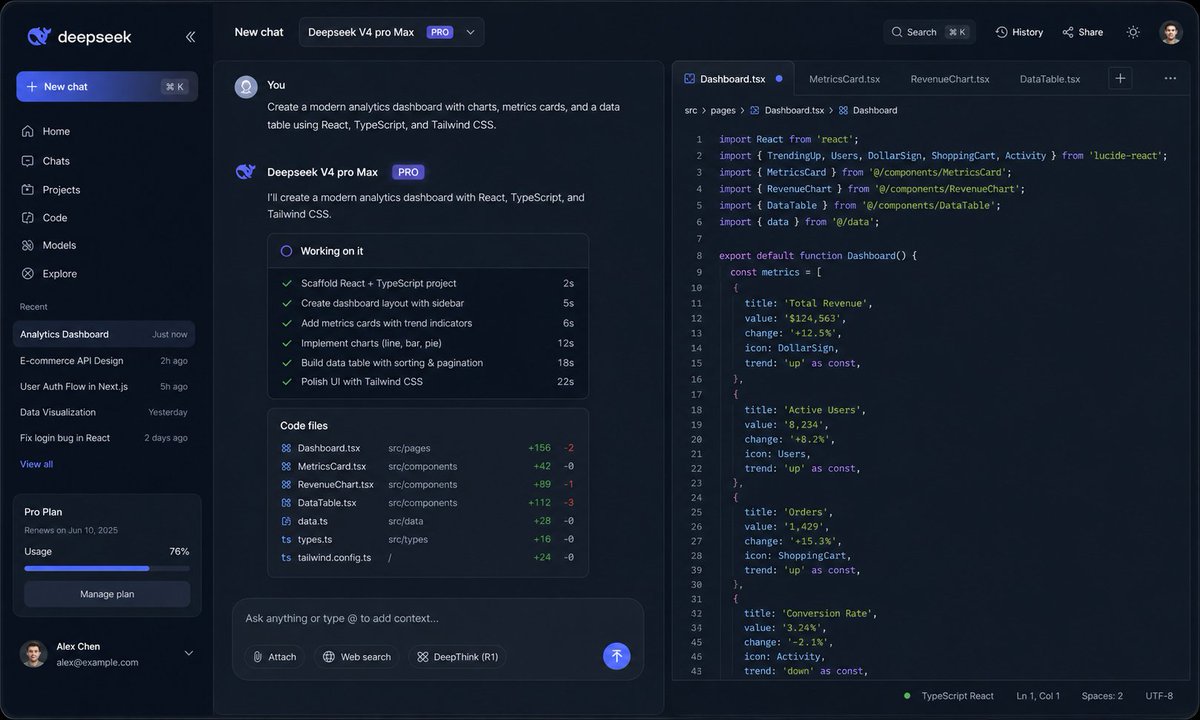Click the Chats icon in sidebar
The image size is (1200, 720).
tap(28, 161)
